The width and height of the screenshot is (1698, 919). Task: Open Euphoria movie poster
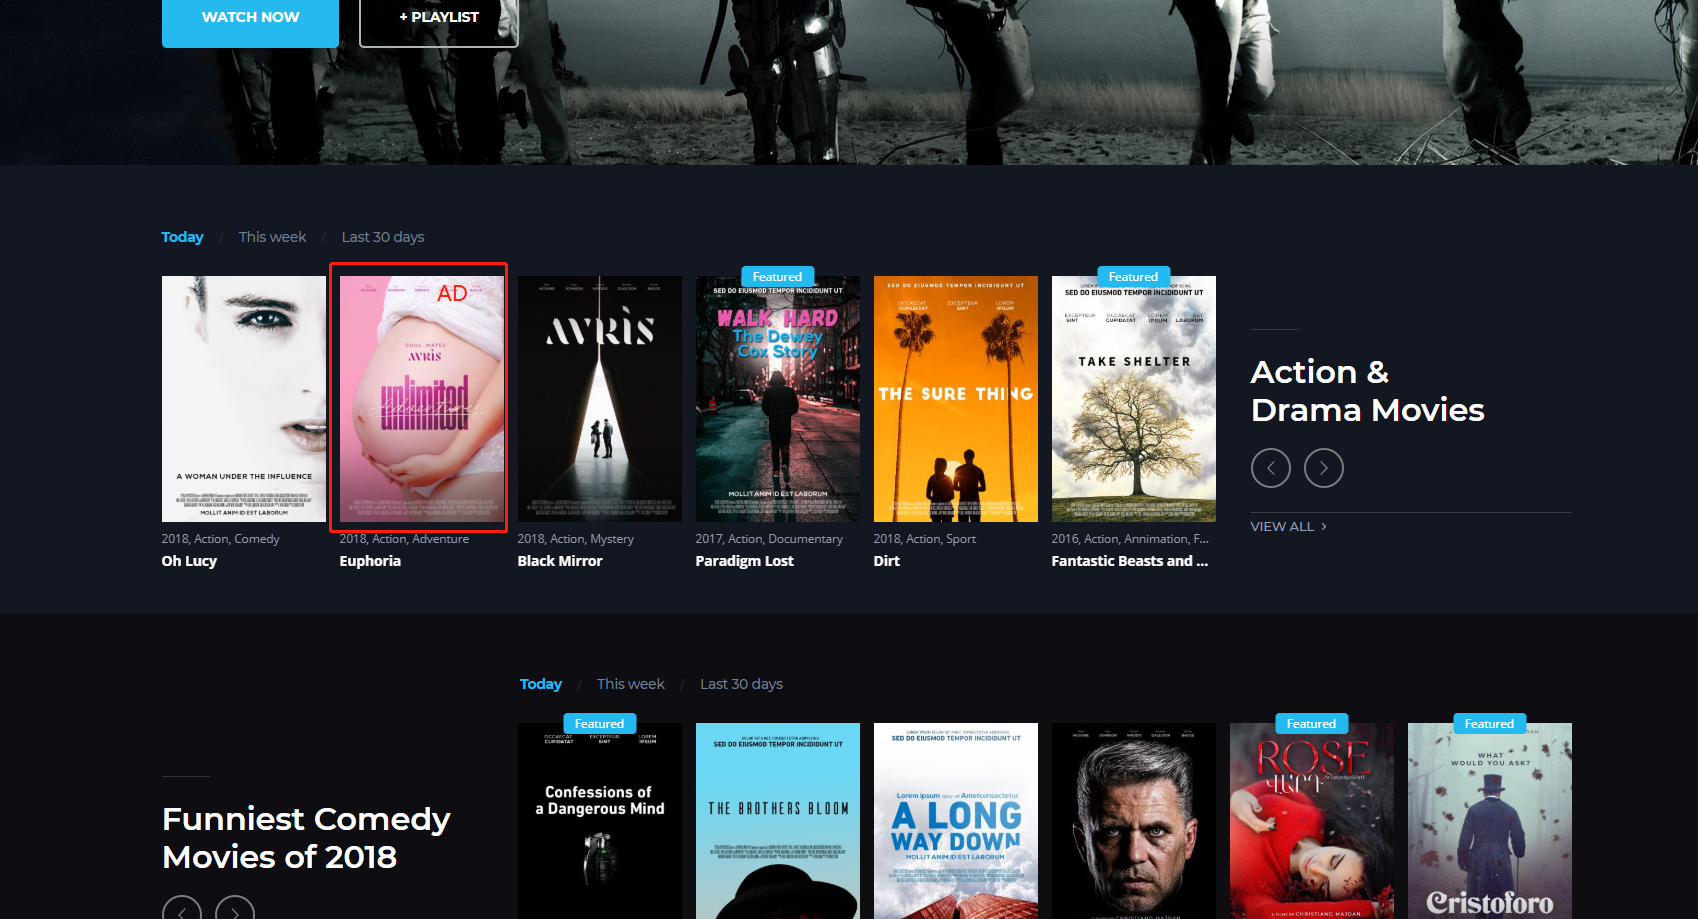[422, 399]
